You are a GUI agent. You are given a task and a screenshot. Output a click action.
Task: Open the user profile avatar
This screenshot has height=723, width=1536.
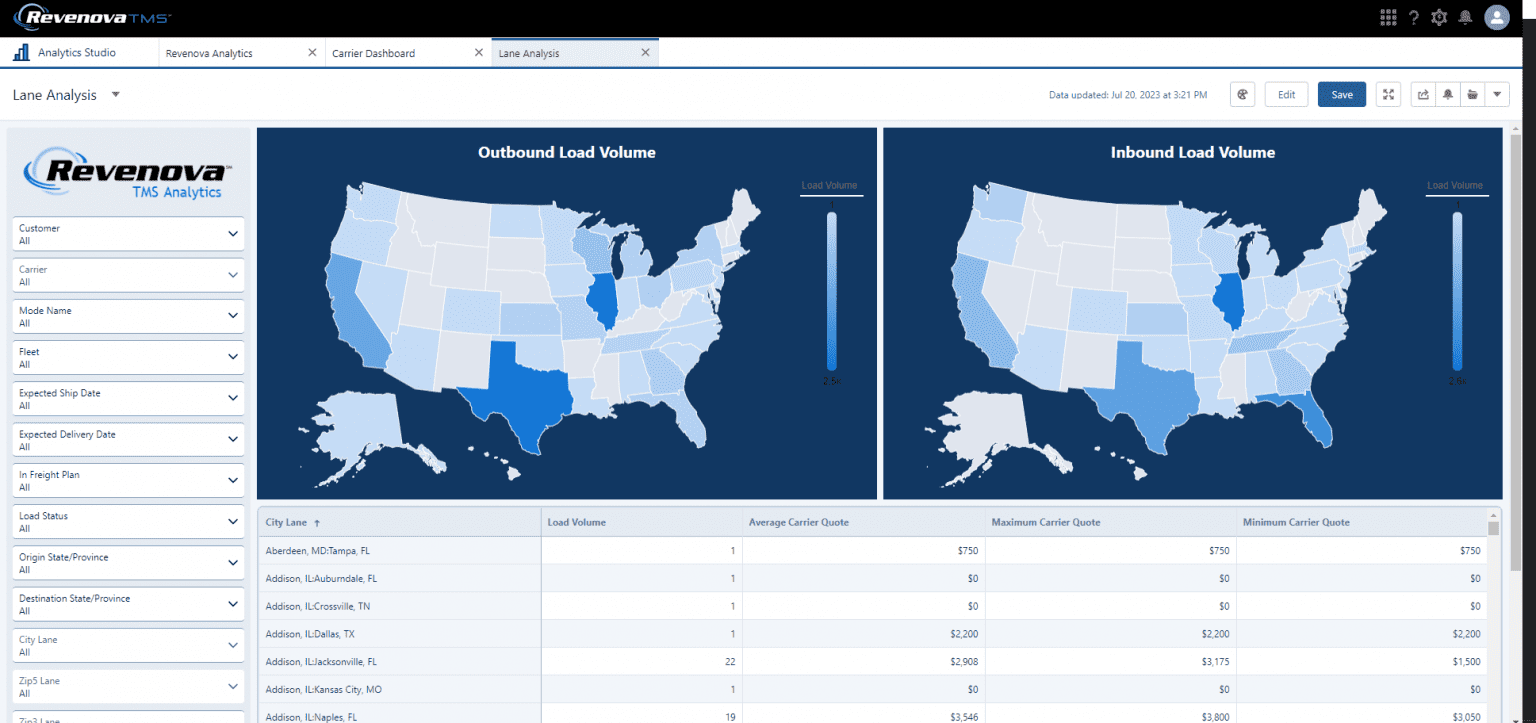click(1497, 16)
